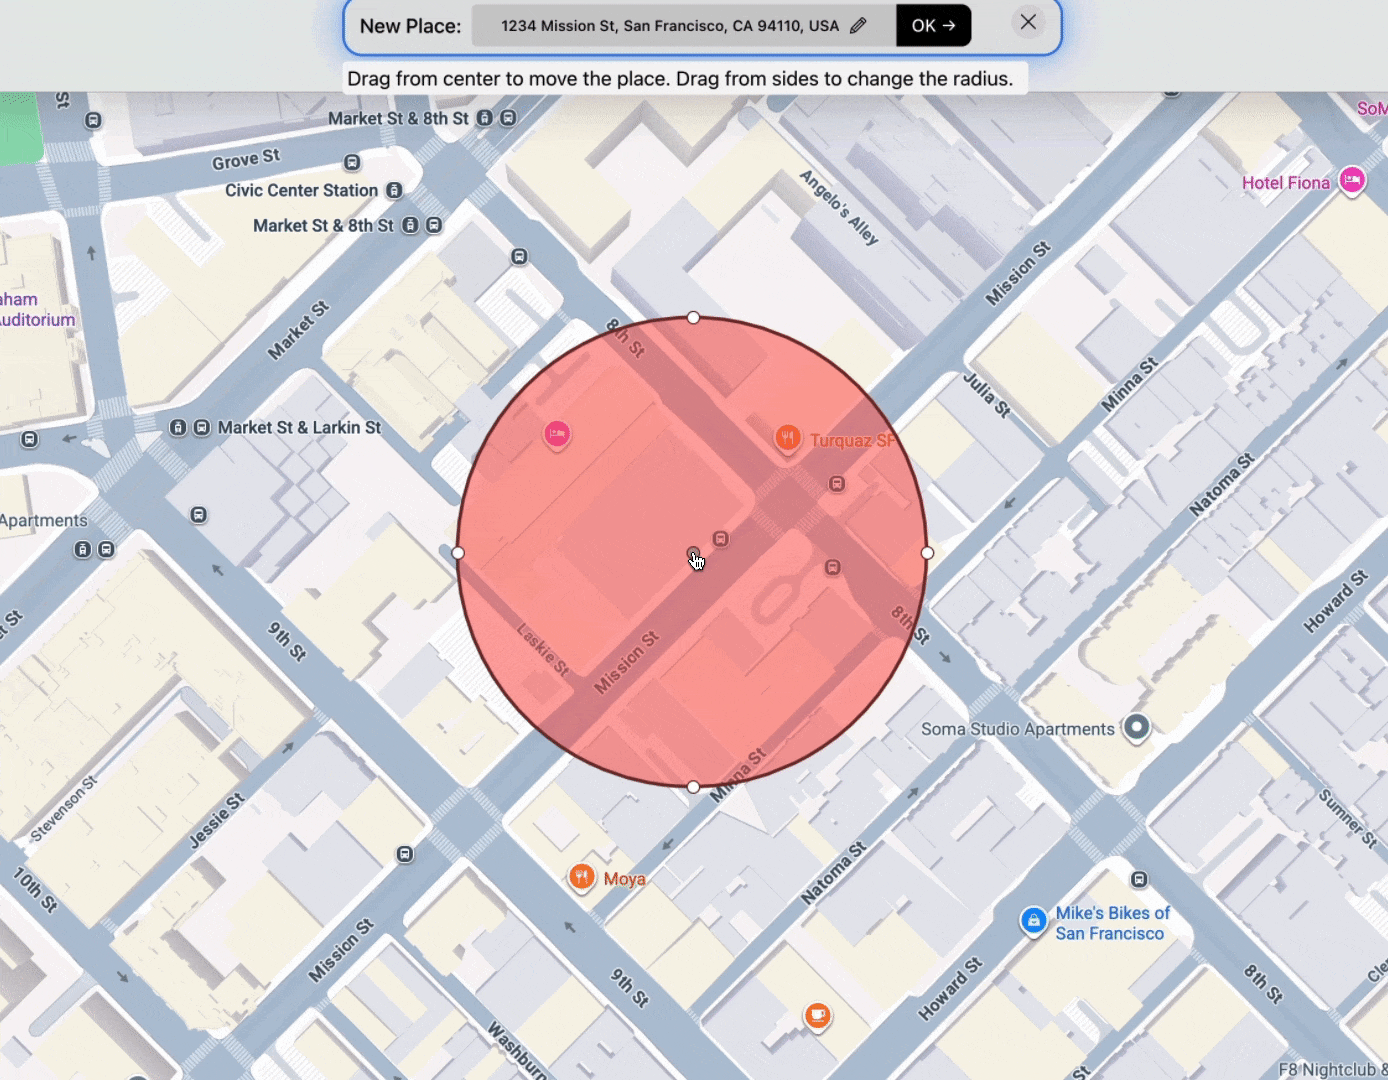The width and height of the screenshot is (1388, 1080).
Task: Click bus stop icon above Mike's Bikes
Action: coord(1139,880)
